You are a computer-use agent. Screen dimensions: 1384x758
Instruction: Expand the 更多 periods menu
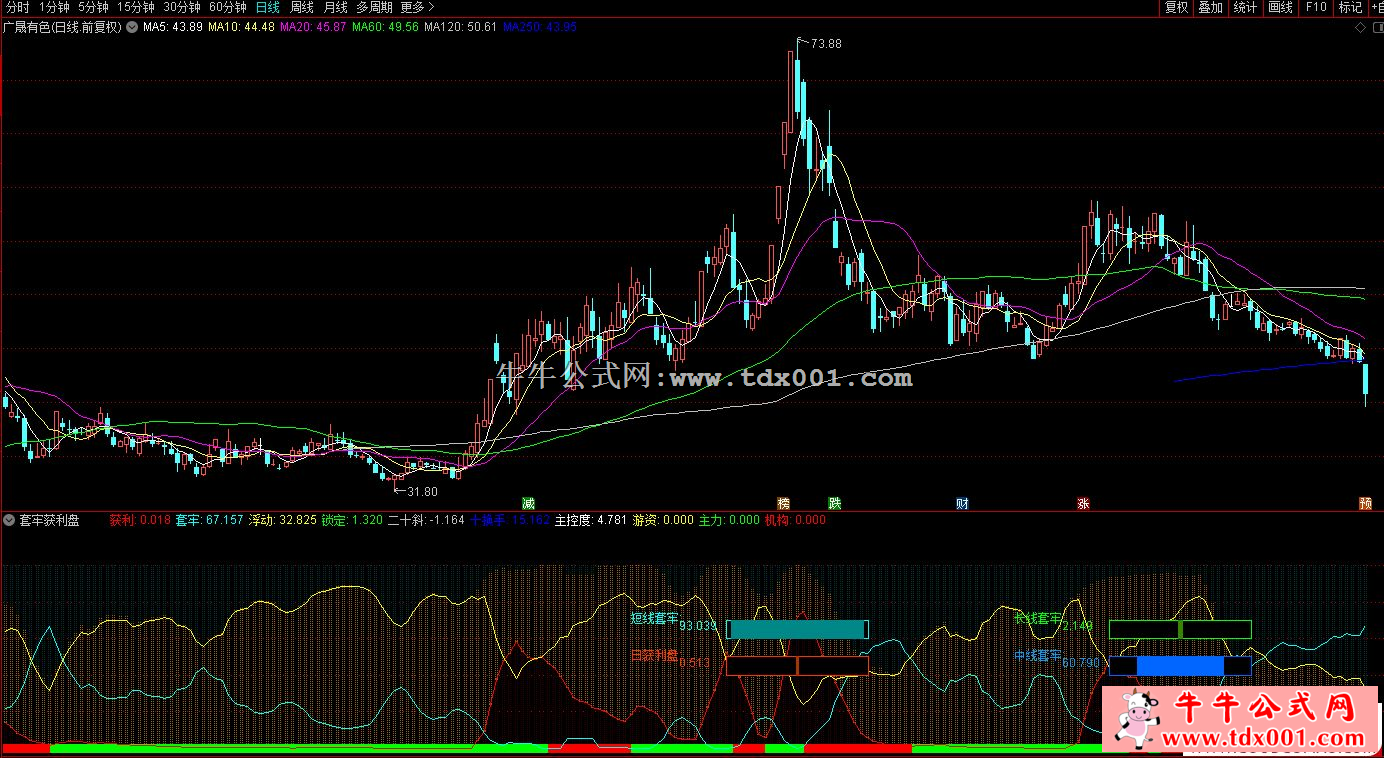(417, 7)
